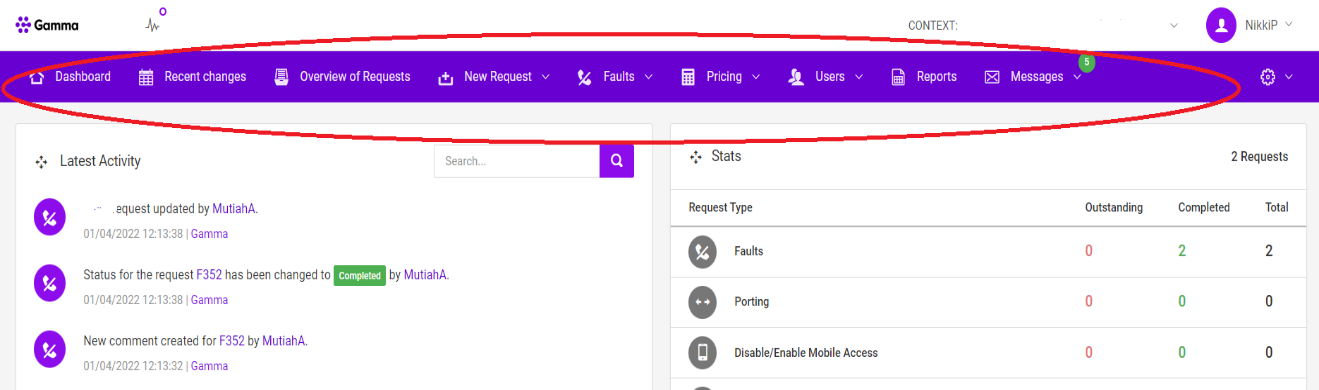The height and width of the screenshot is (390, 1319).
Task: Open Recent changes menu item
Action: (x=205, y=77)
